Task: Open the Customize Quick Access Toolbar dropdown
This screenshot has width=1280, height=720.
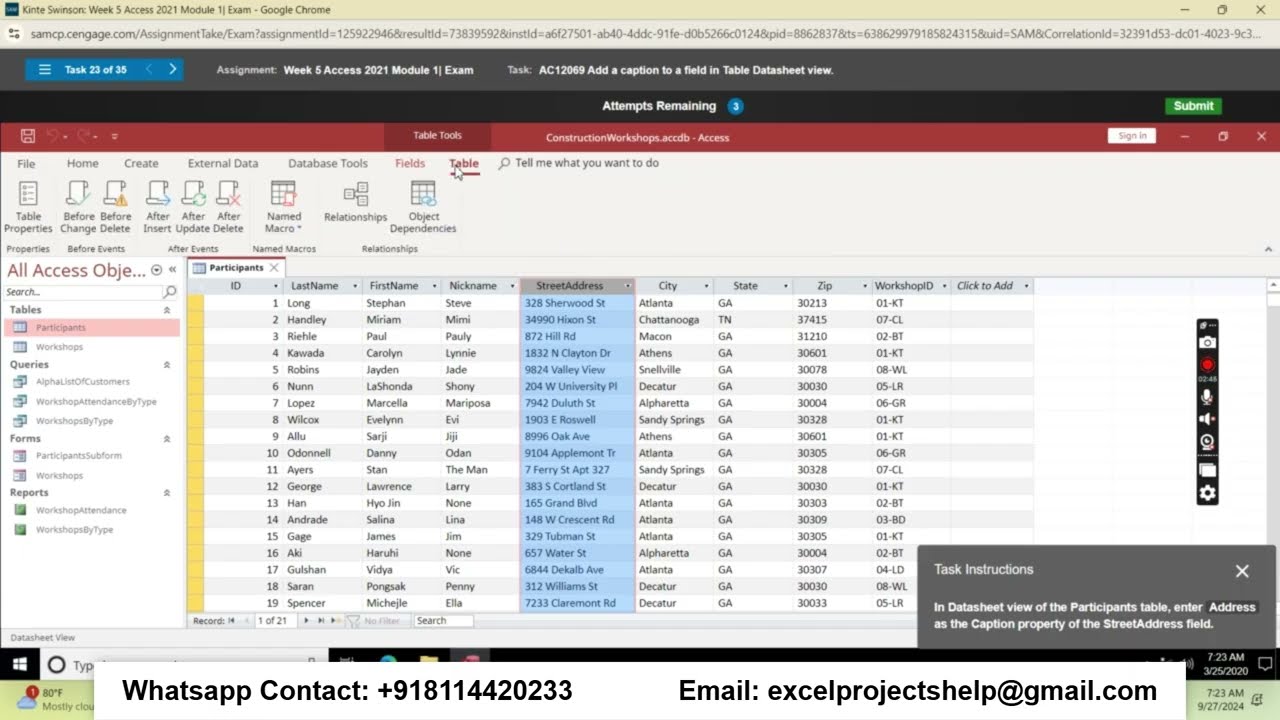Action: click(114, 136)
